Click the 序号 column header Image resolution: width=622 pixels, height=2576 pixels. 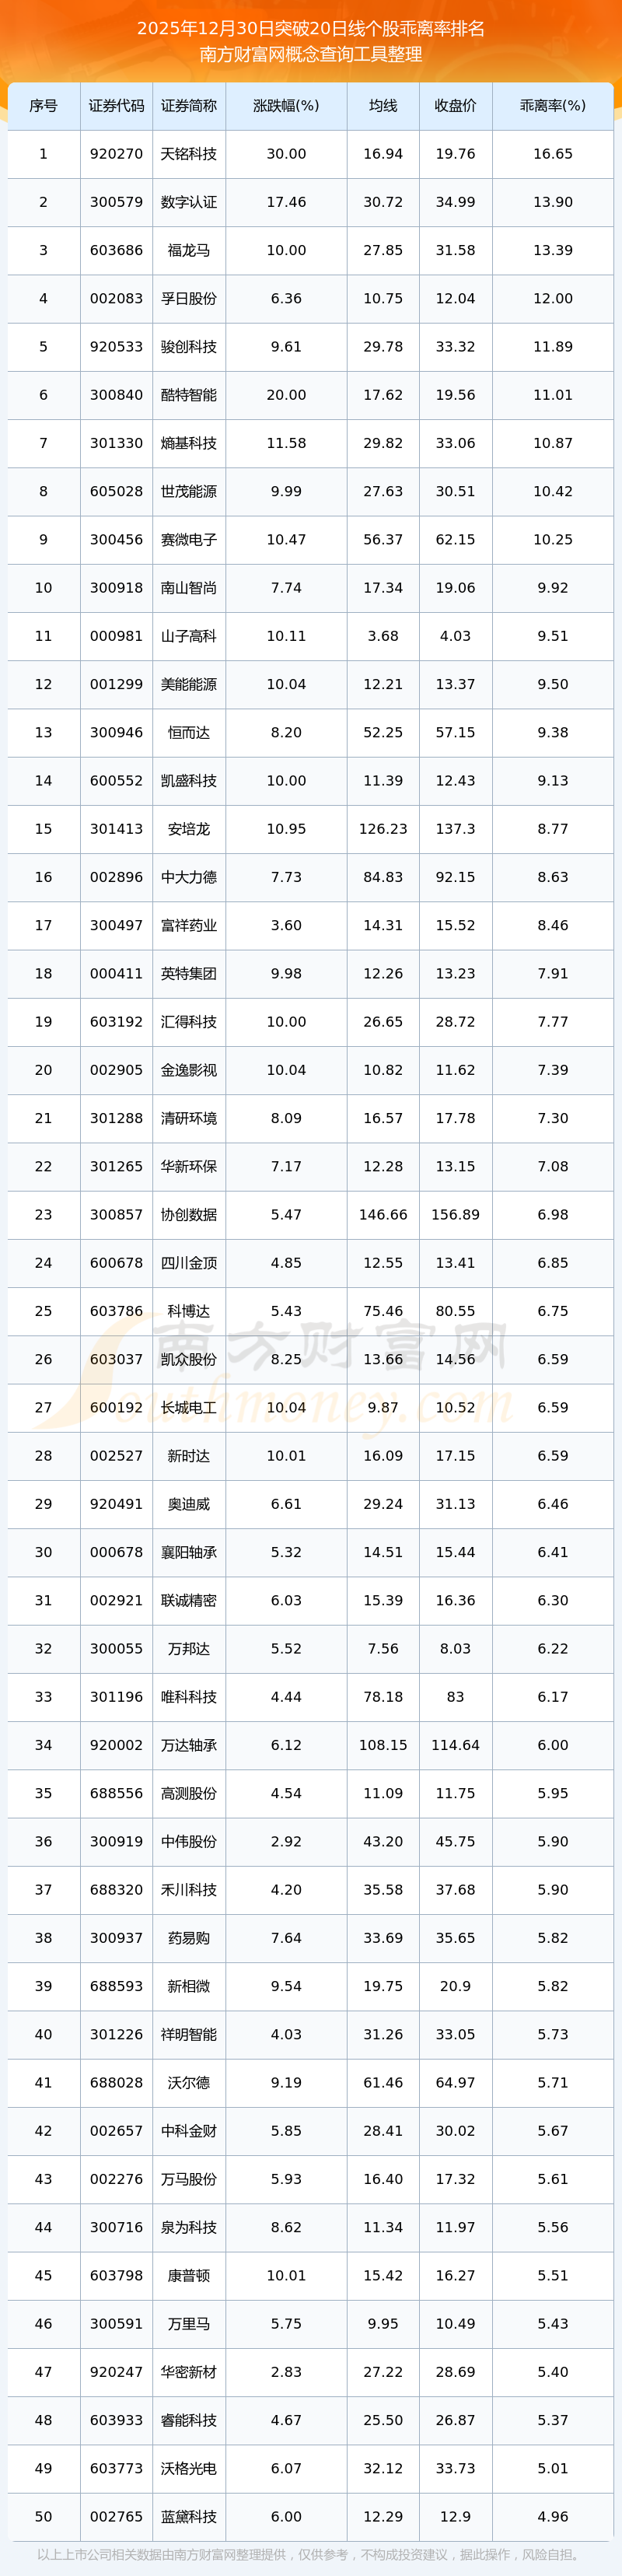coord(43,106)
